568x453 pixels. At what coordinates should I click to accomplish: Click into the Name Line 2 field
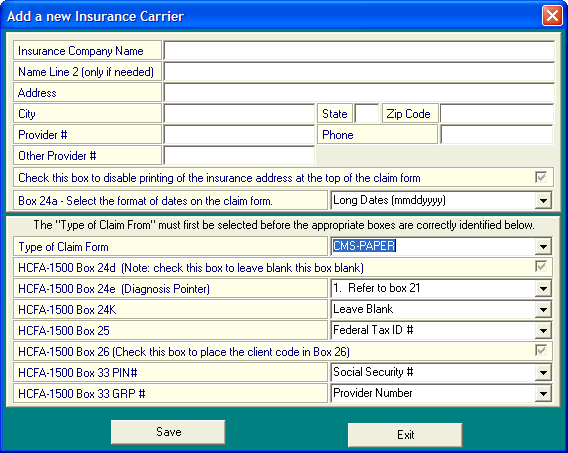click(359, 71)
